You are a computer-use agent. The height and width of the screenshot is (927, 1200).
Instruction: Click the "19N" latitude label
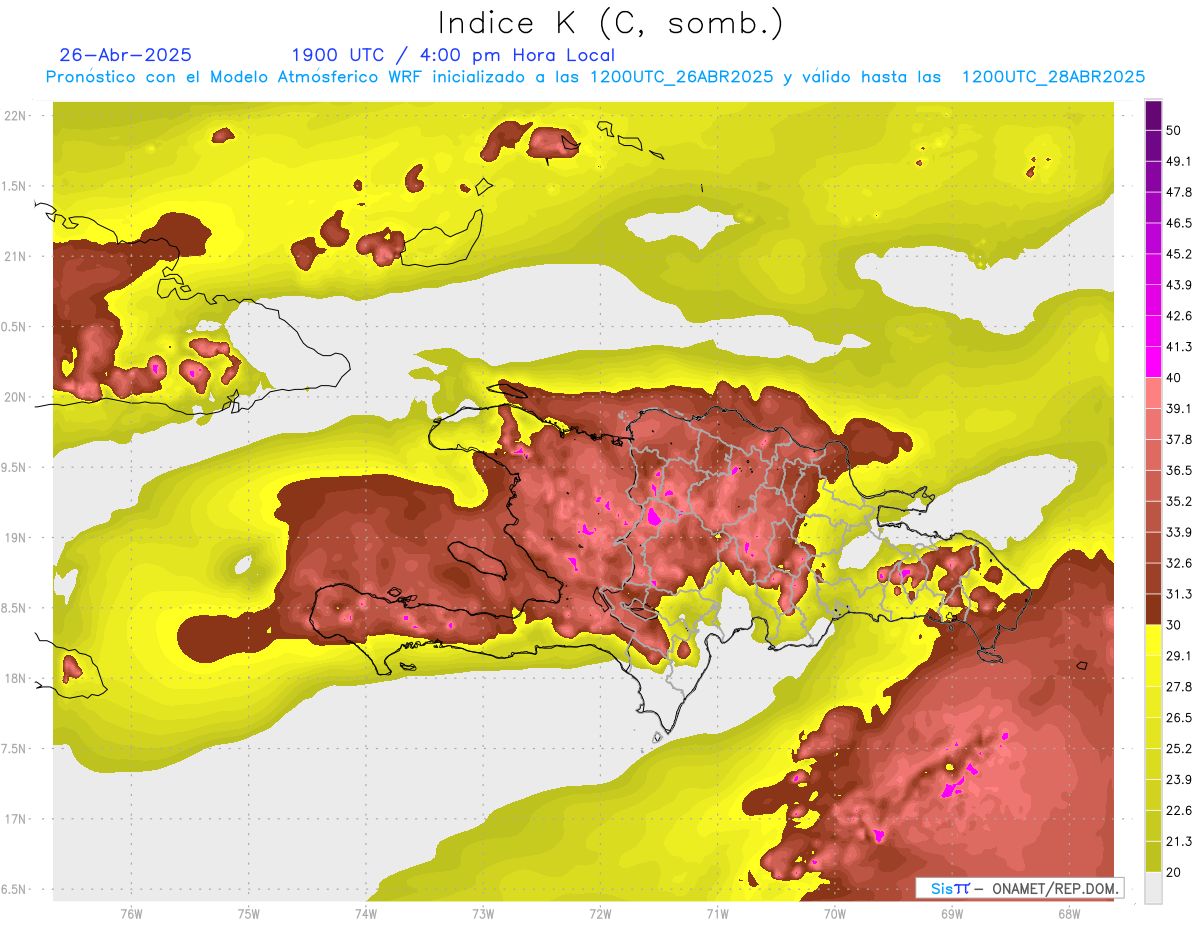tap(16, 537)
